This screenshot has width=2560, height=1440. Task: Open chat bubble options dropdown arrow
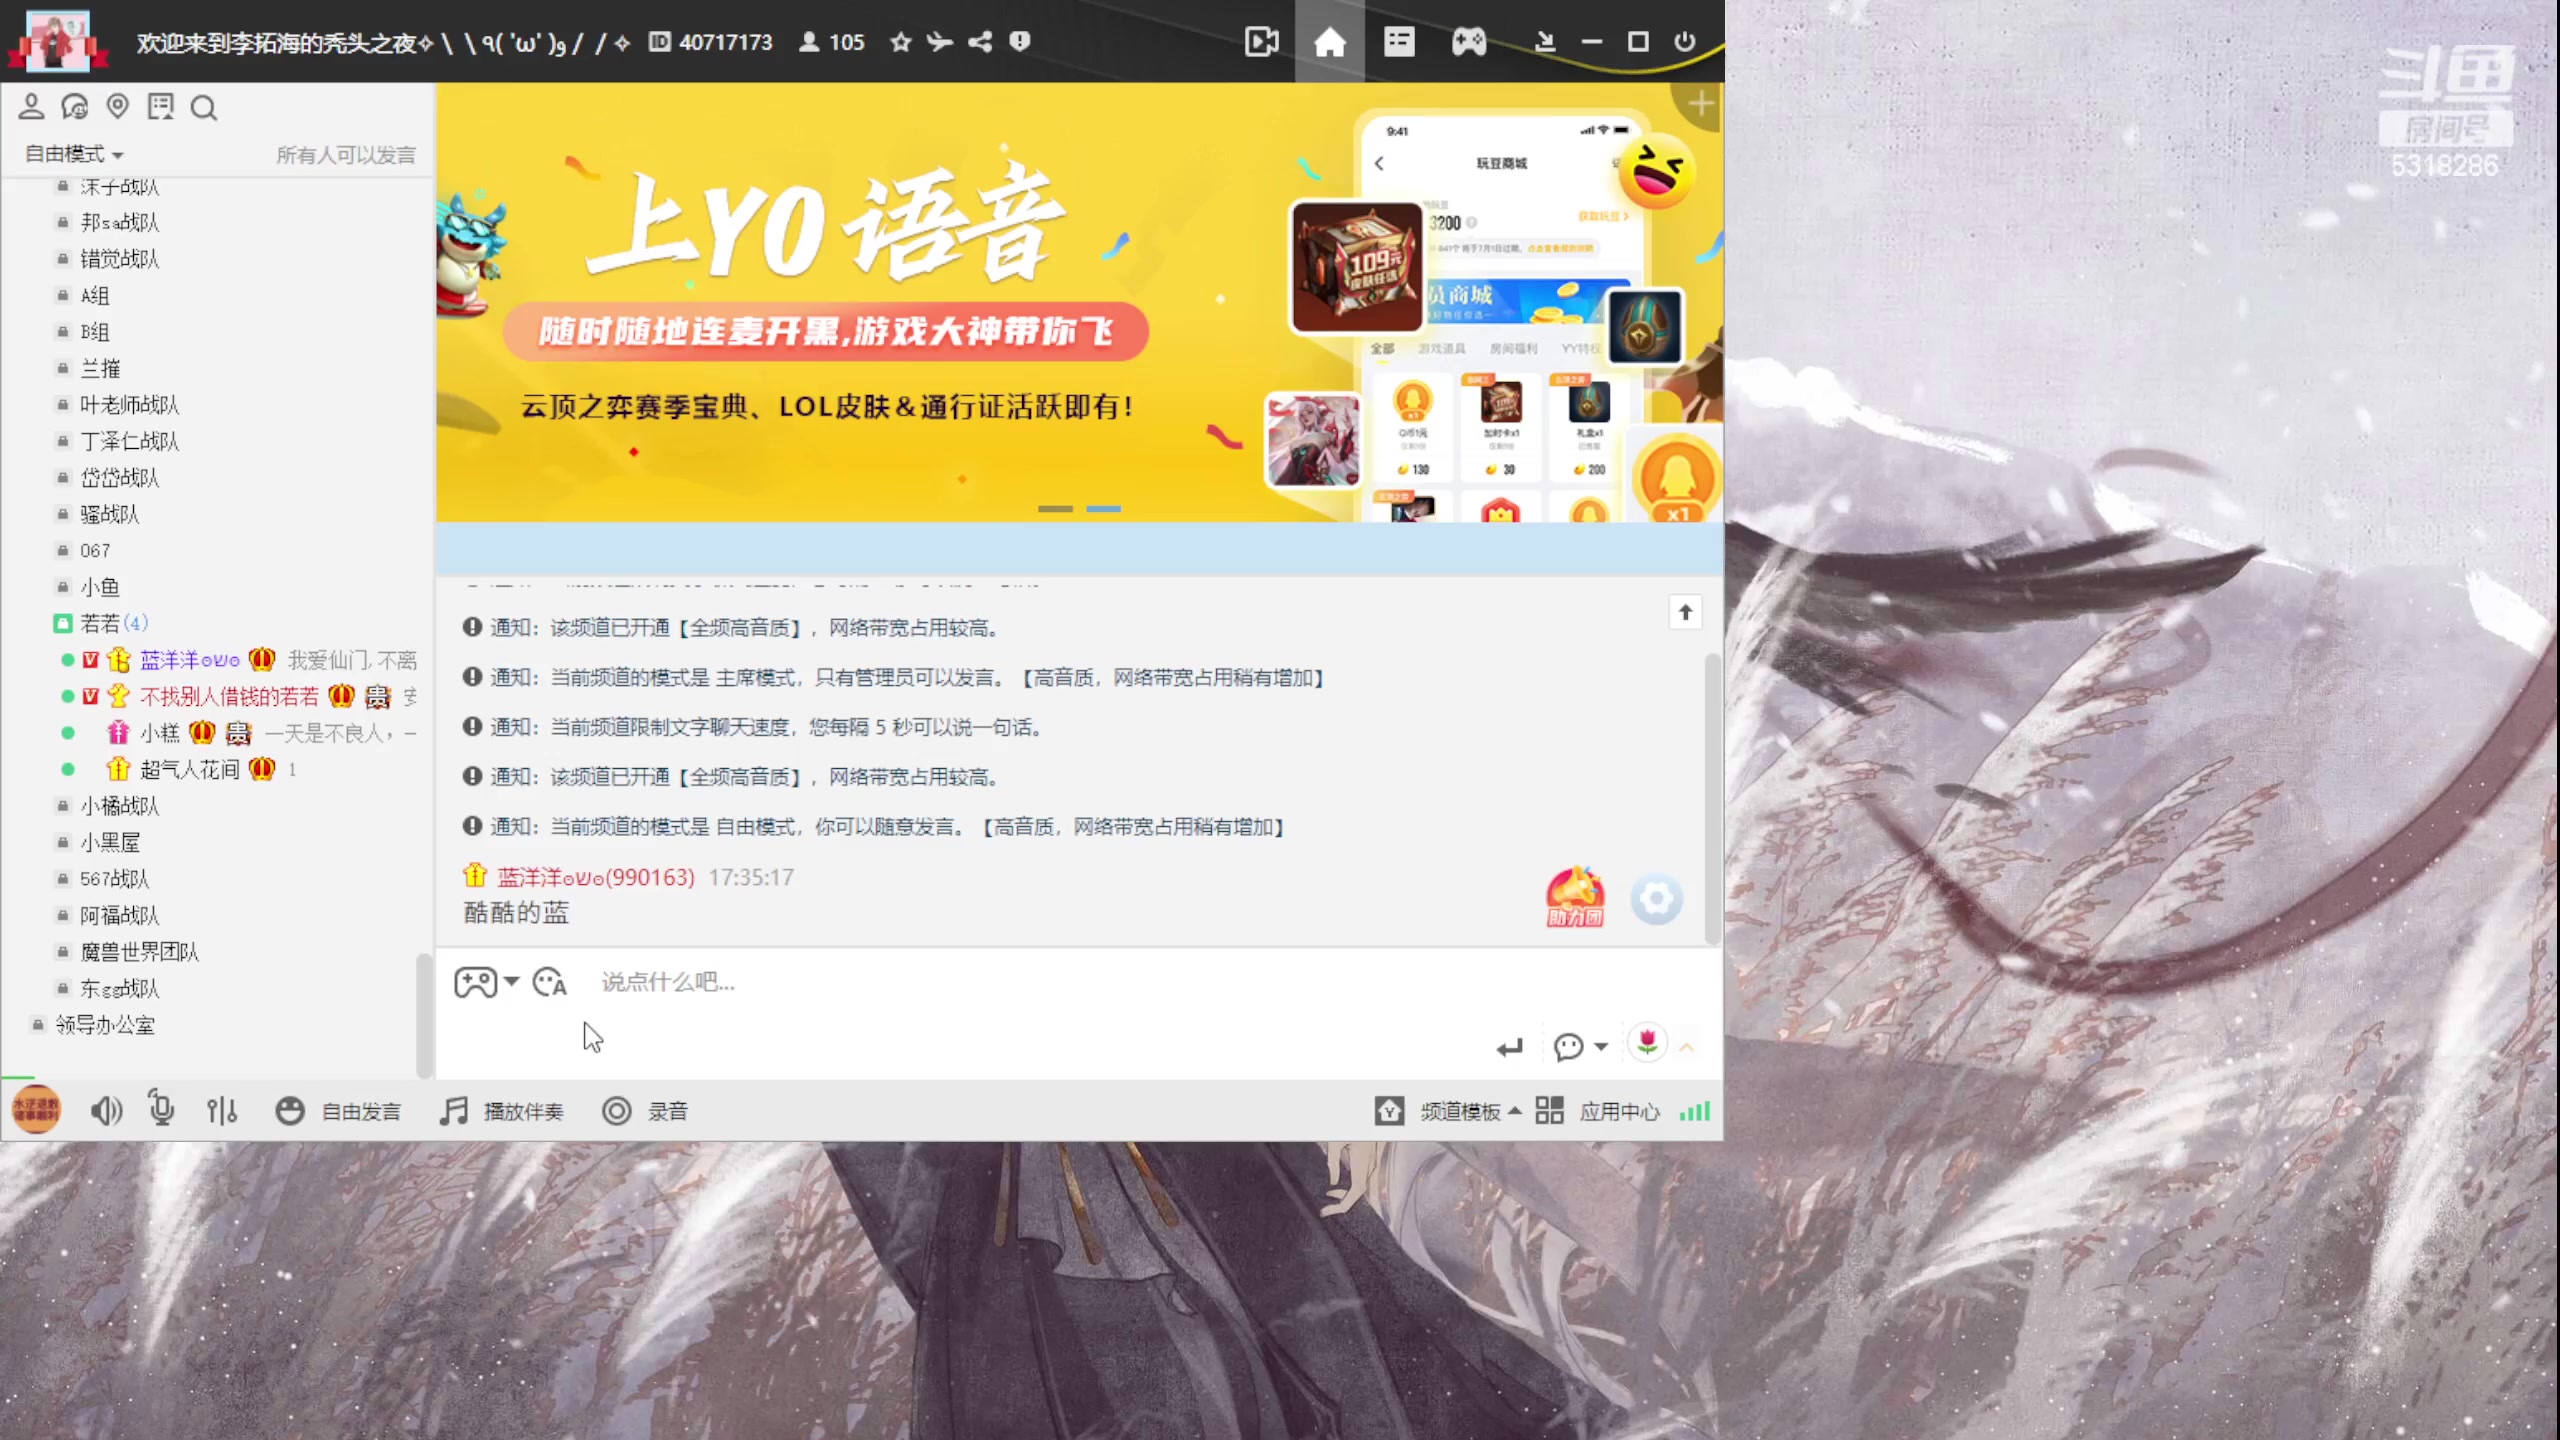(1601, 1047)
